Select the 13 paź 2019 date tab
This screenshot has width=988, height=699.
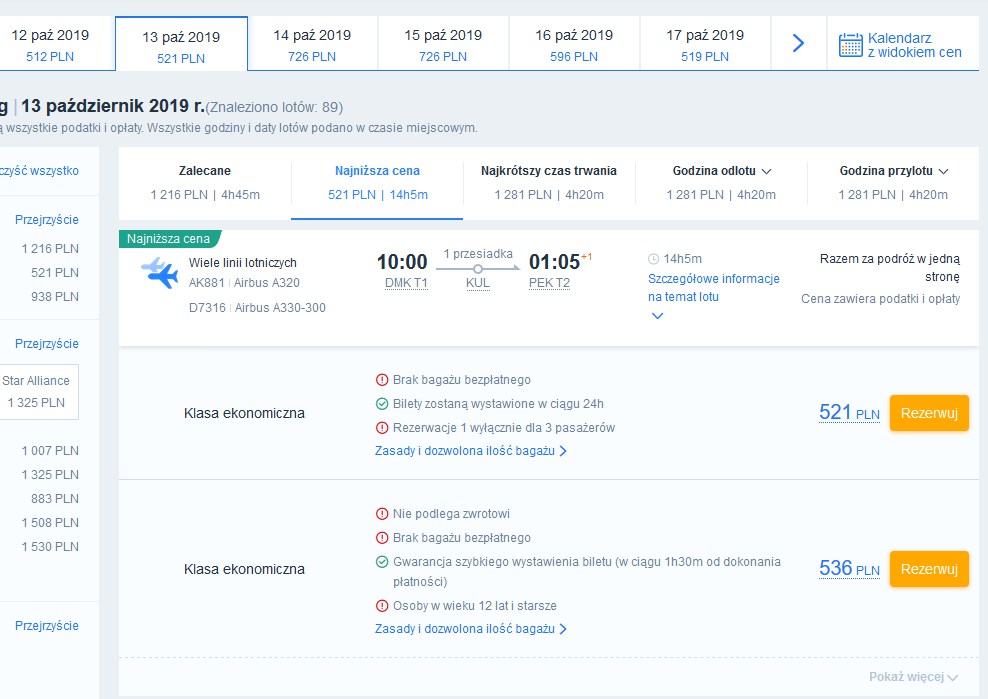[181, 44]
